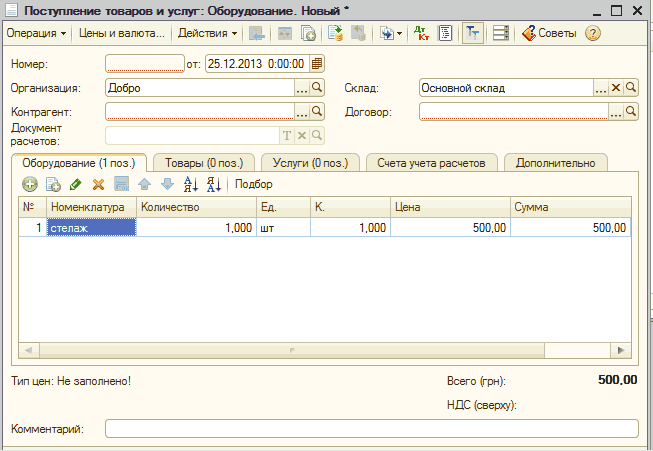Click the Подбор button
This screenshot has width=653, height=451.
point(254,184)
